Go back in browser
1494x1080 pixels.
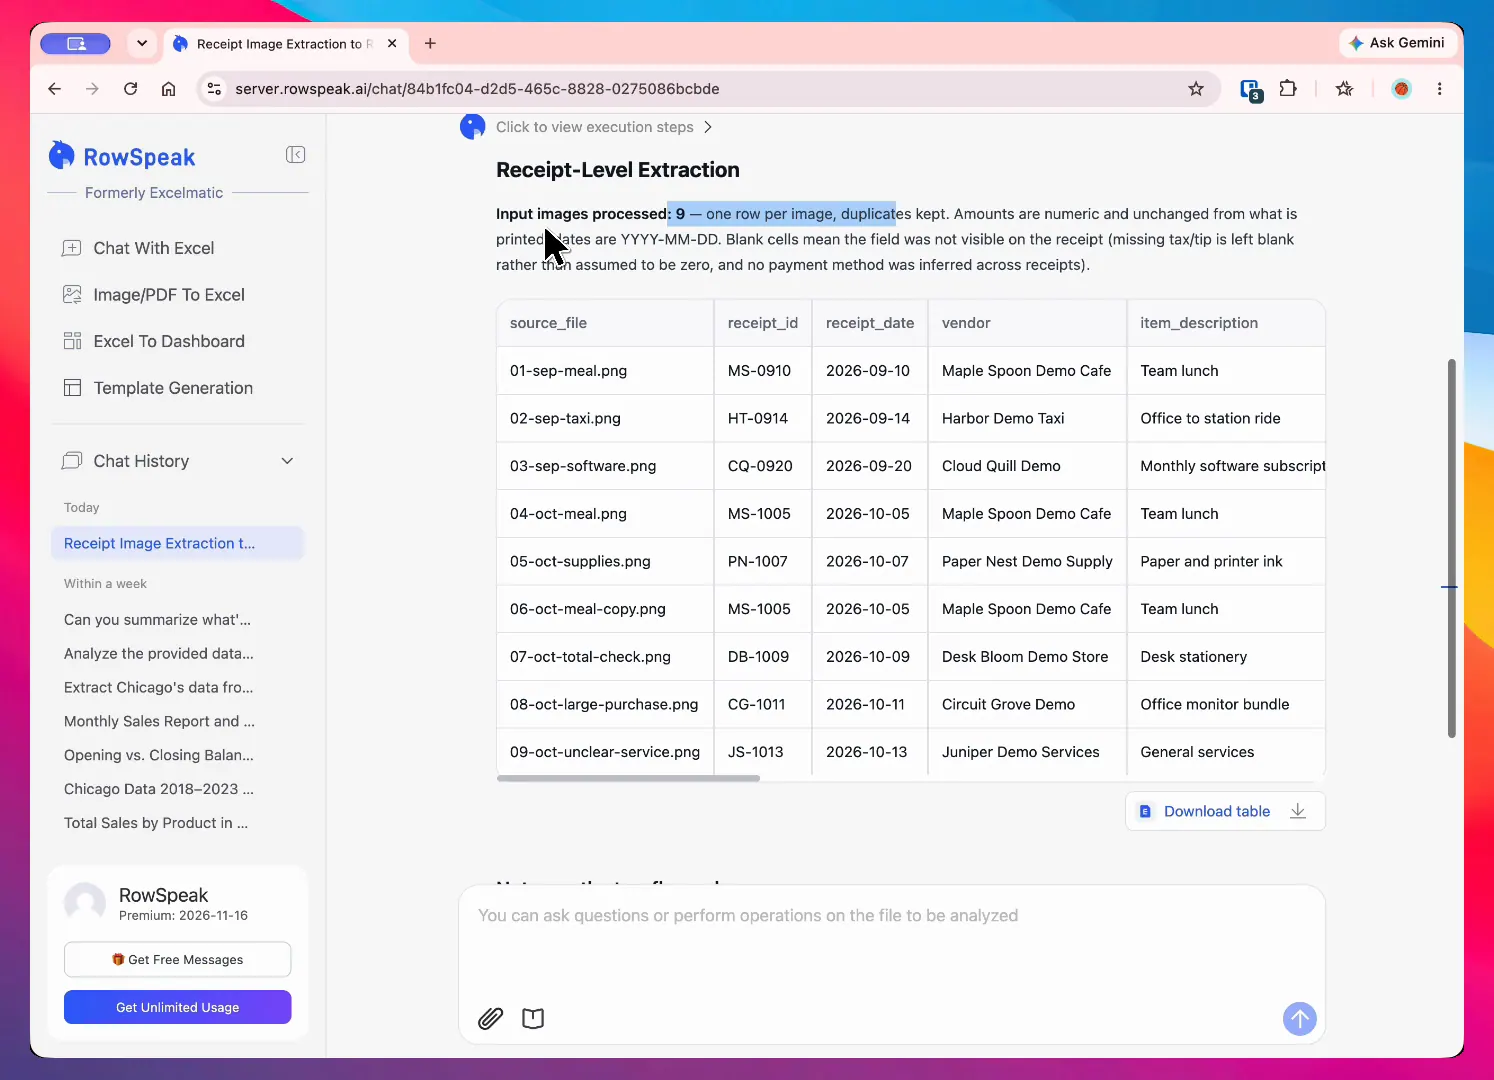click(x=55, y=89)
